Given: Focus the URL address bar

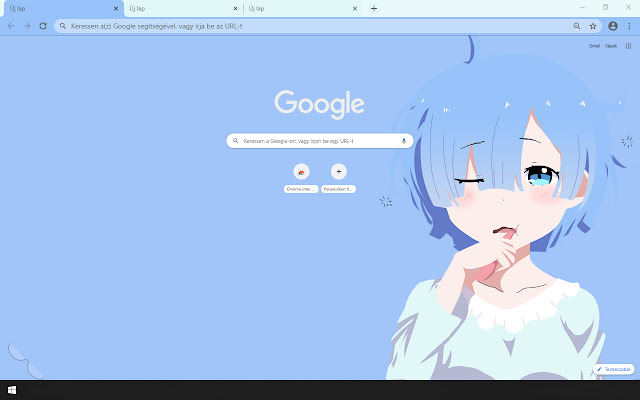Looking at the screenshot, I should (328, 26).
